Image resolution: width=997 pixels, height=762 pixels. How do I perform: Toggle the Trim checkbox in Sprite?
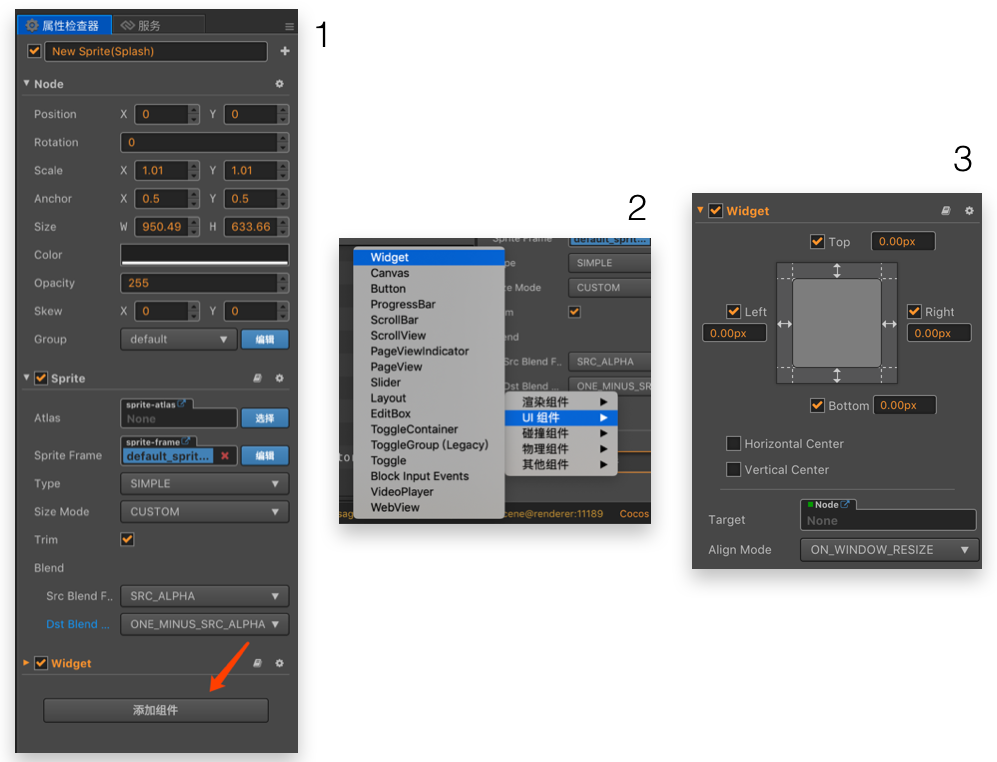[127, 539]
